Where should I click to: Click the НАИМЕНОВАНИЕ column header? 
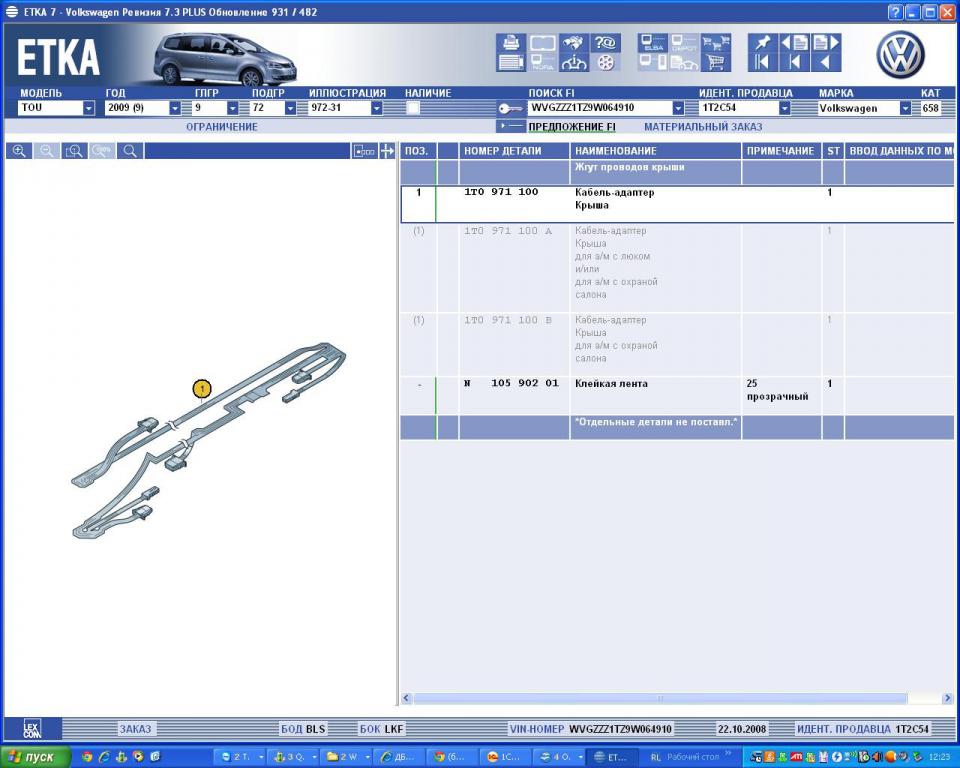click(655, 151)
